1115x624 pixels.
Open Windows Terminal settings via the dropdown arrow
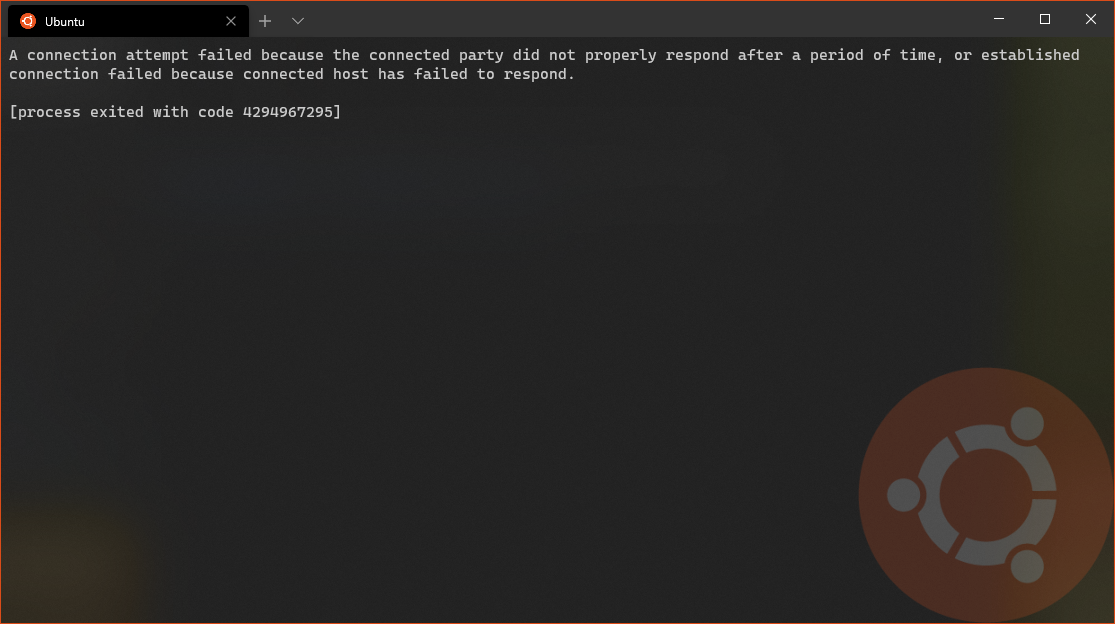[297, 21]
